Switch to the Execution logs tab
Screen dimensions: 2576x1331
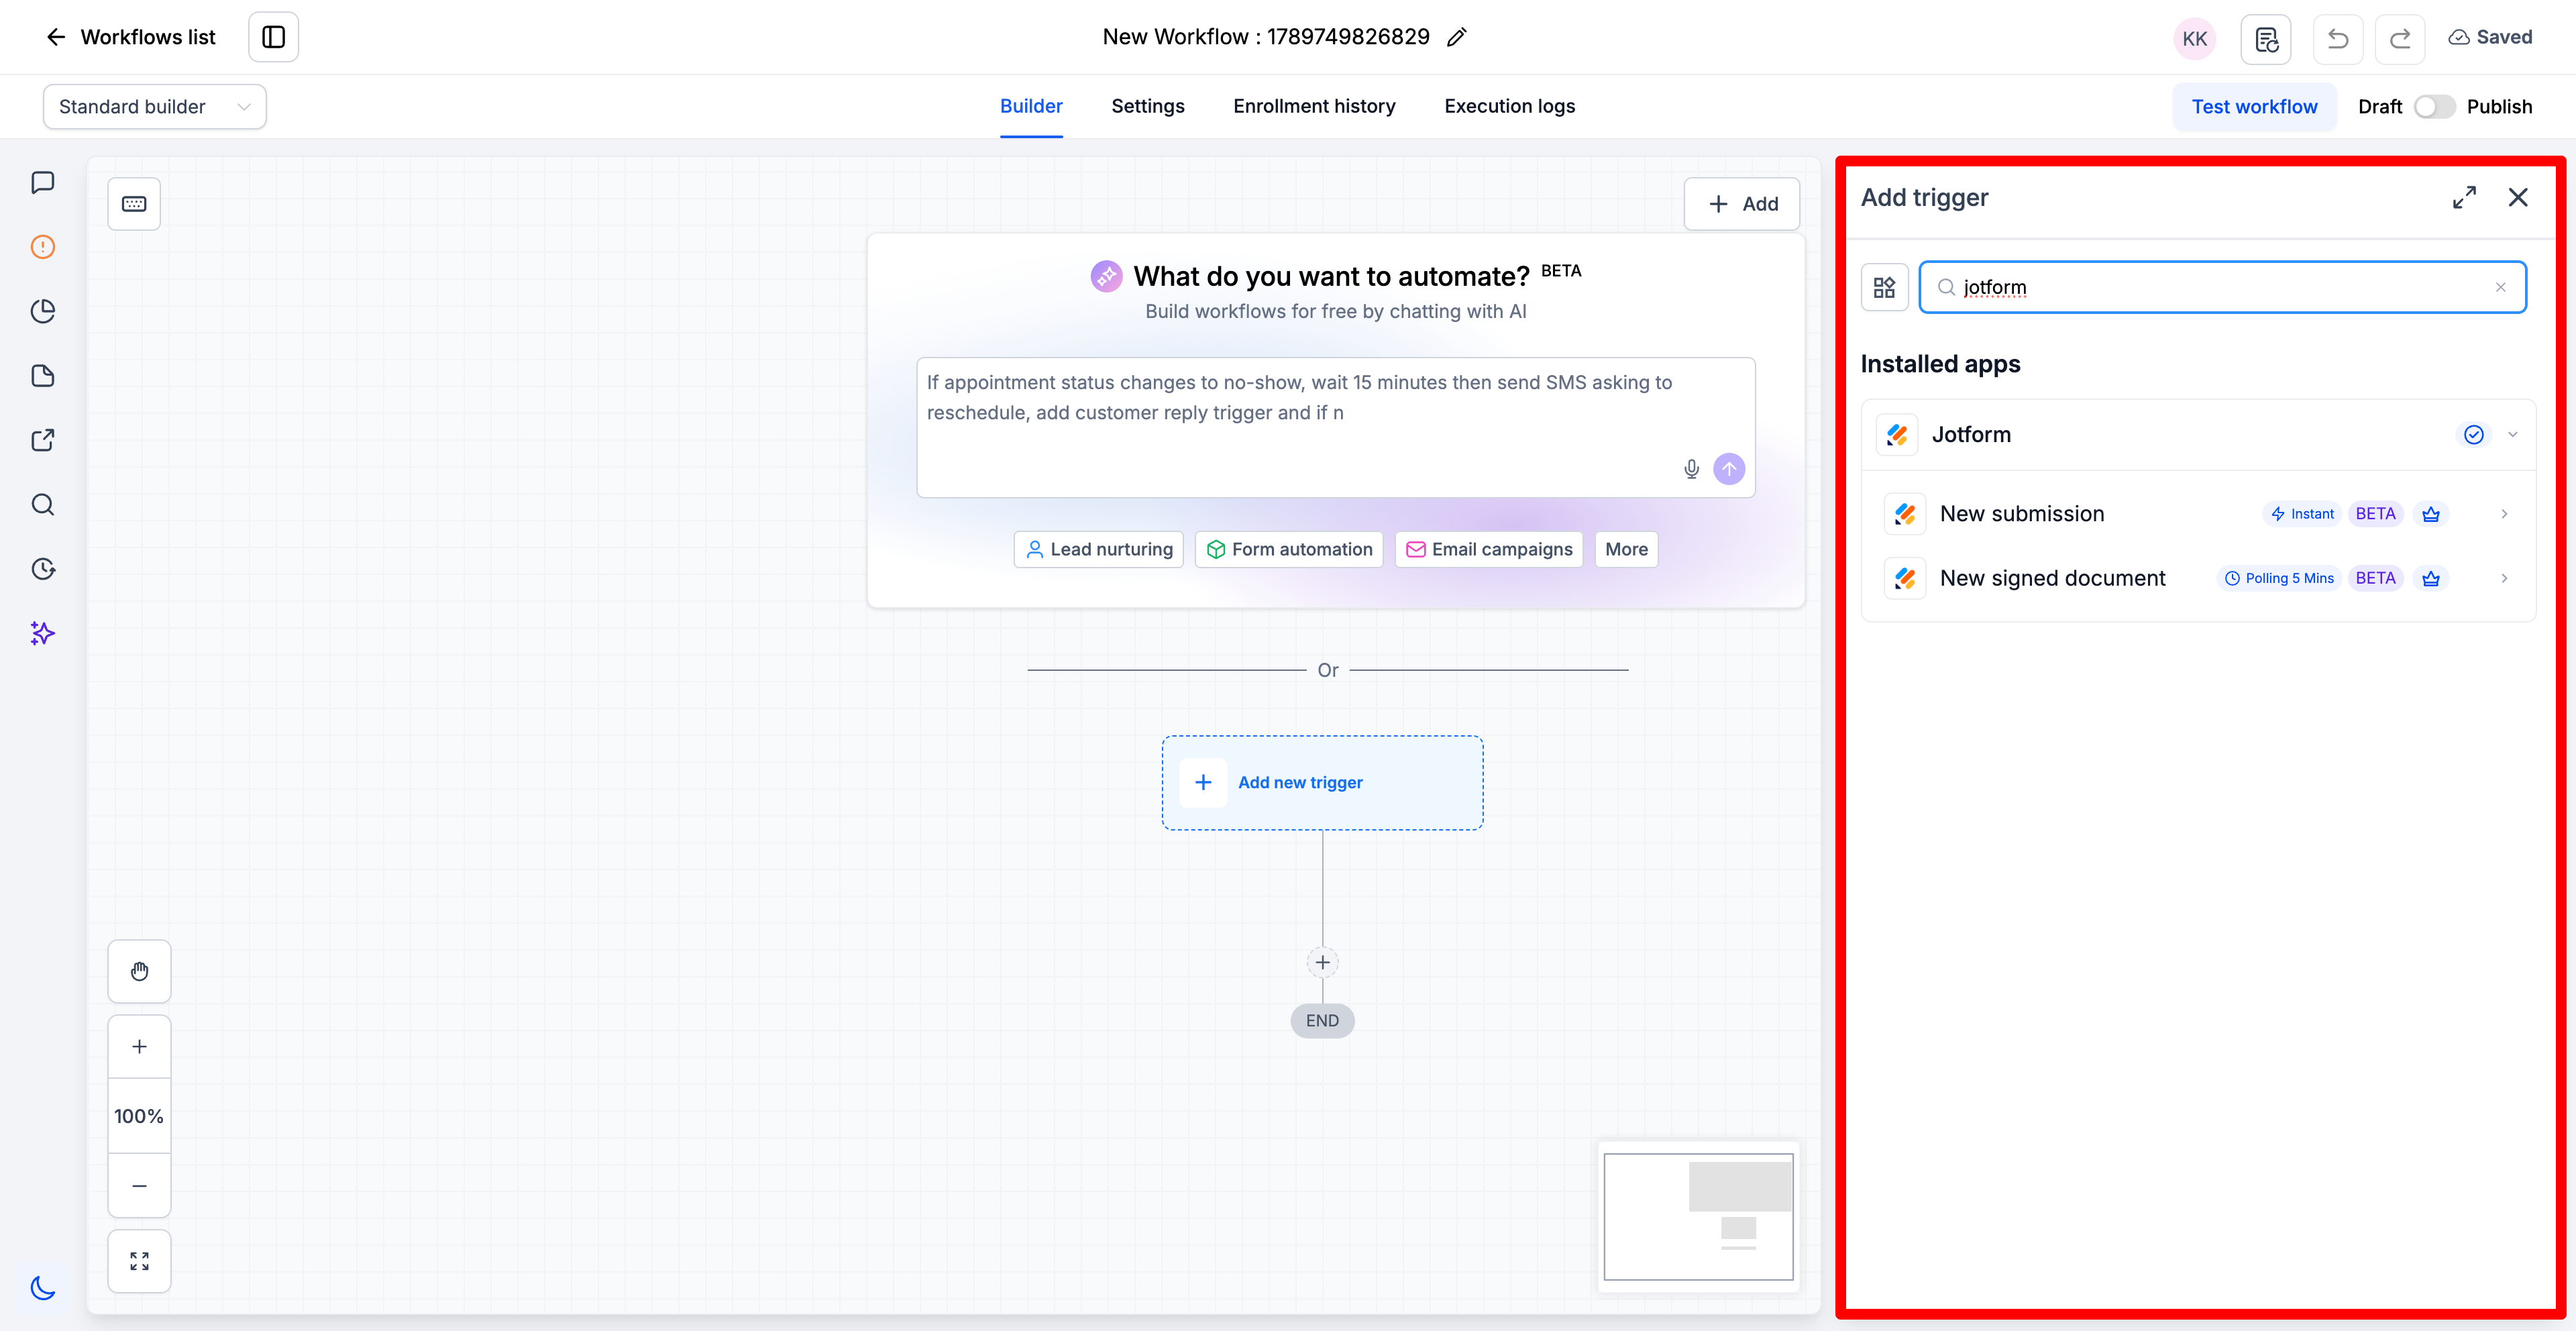click(1509, 106)
